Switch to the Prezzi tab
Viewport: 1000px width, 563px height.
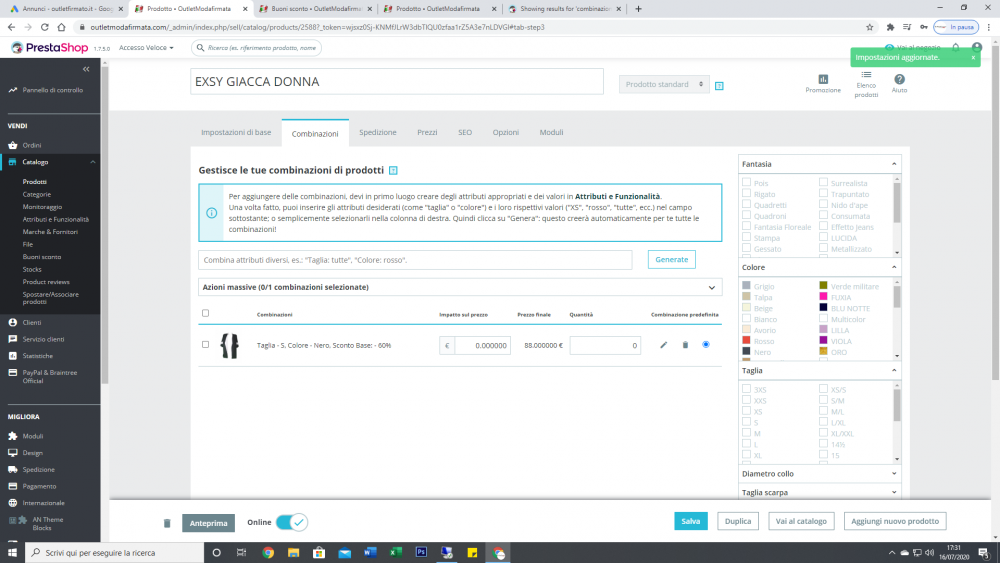(427, 132)
